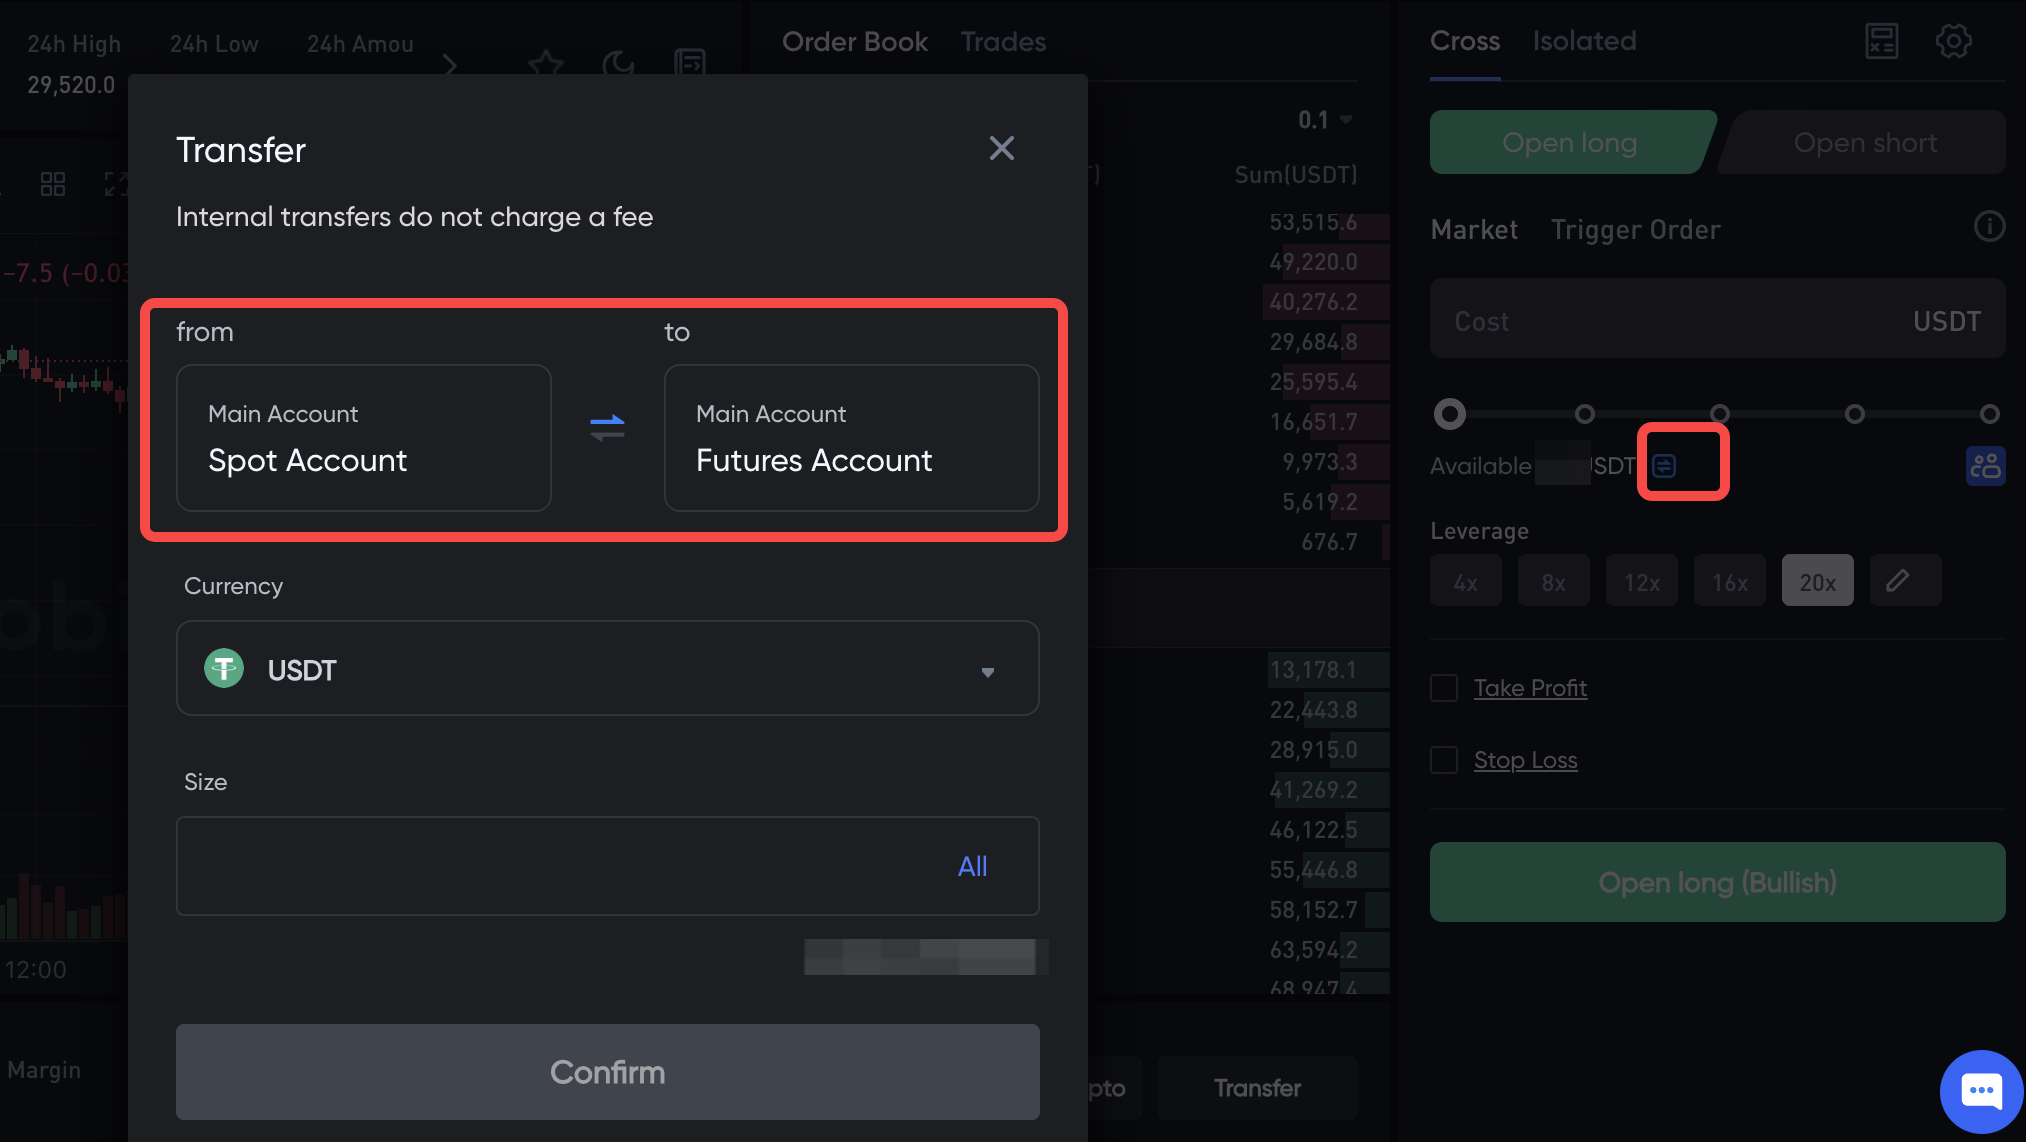
Task: Close the Transfer dialog
Action: (1001, 148)
